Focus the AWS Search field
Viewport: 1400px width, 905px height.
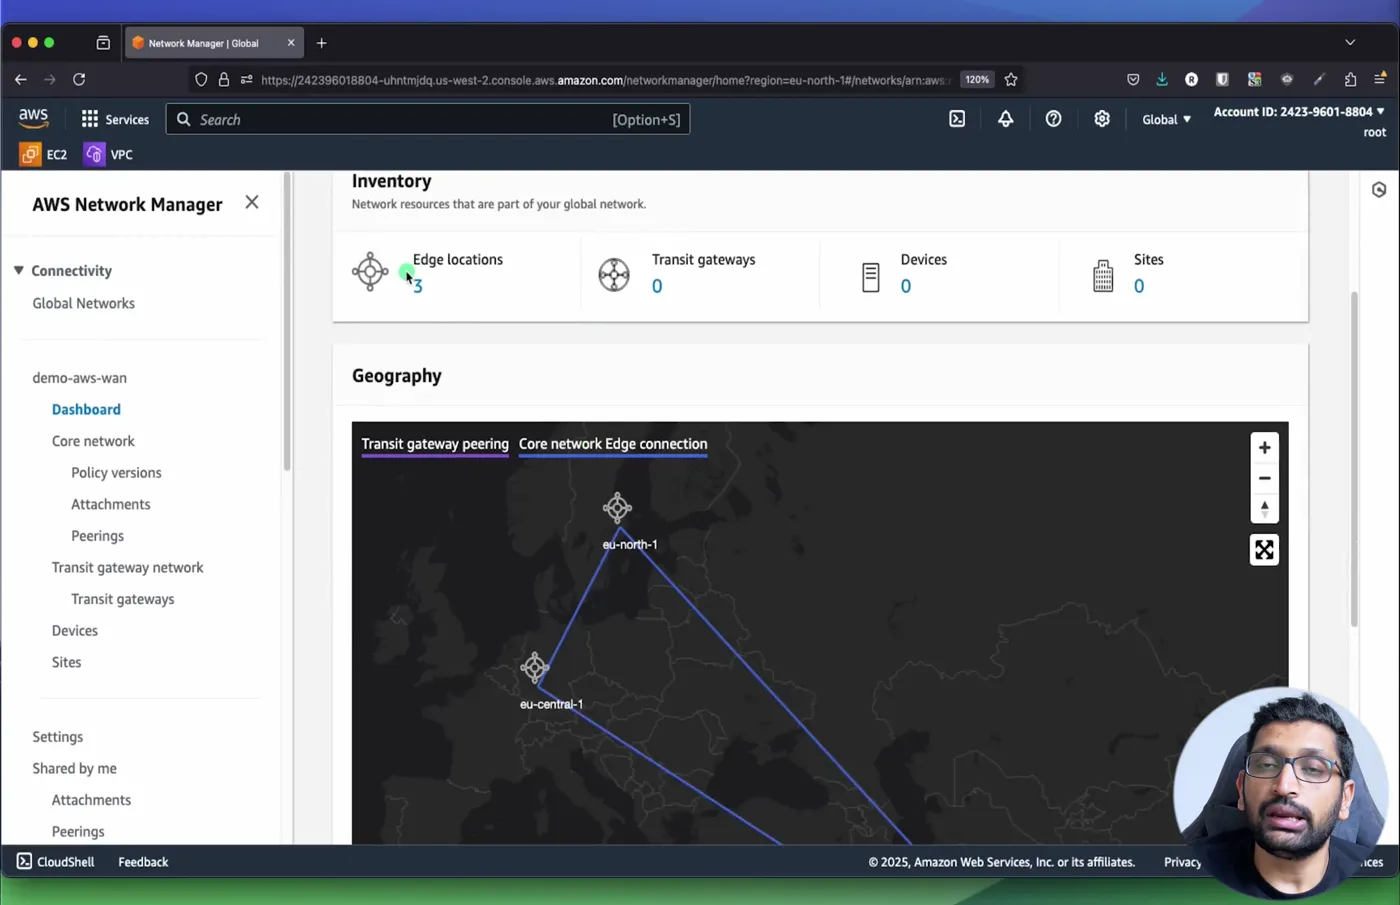point(428,119)
